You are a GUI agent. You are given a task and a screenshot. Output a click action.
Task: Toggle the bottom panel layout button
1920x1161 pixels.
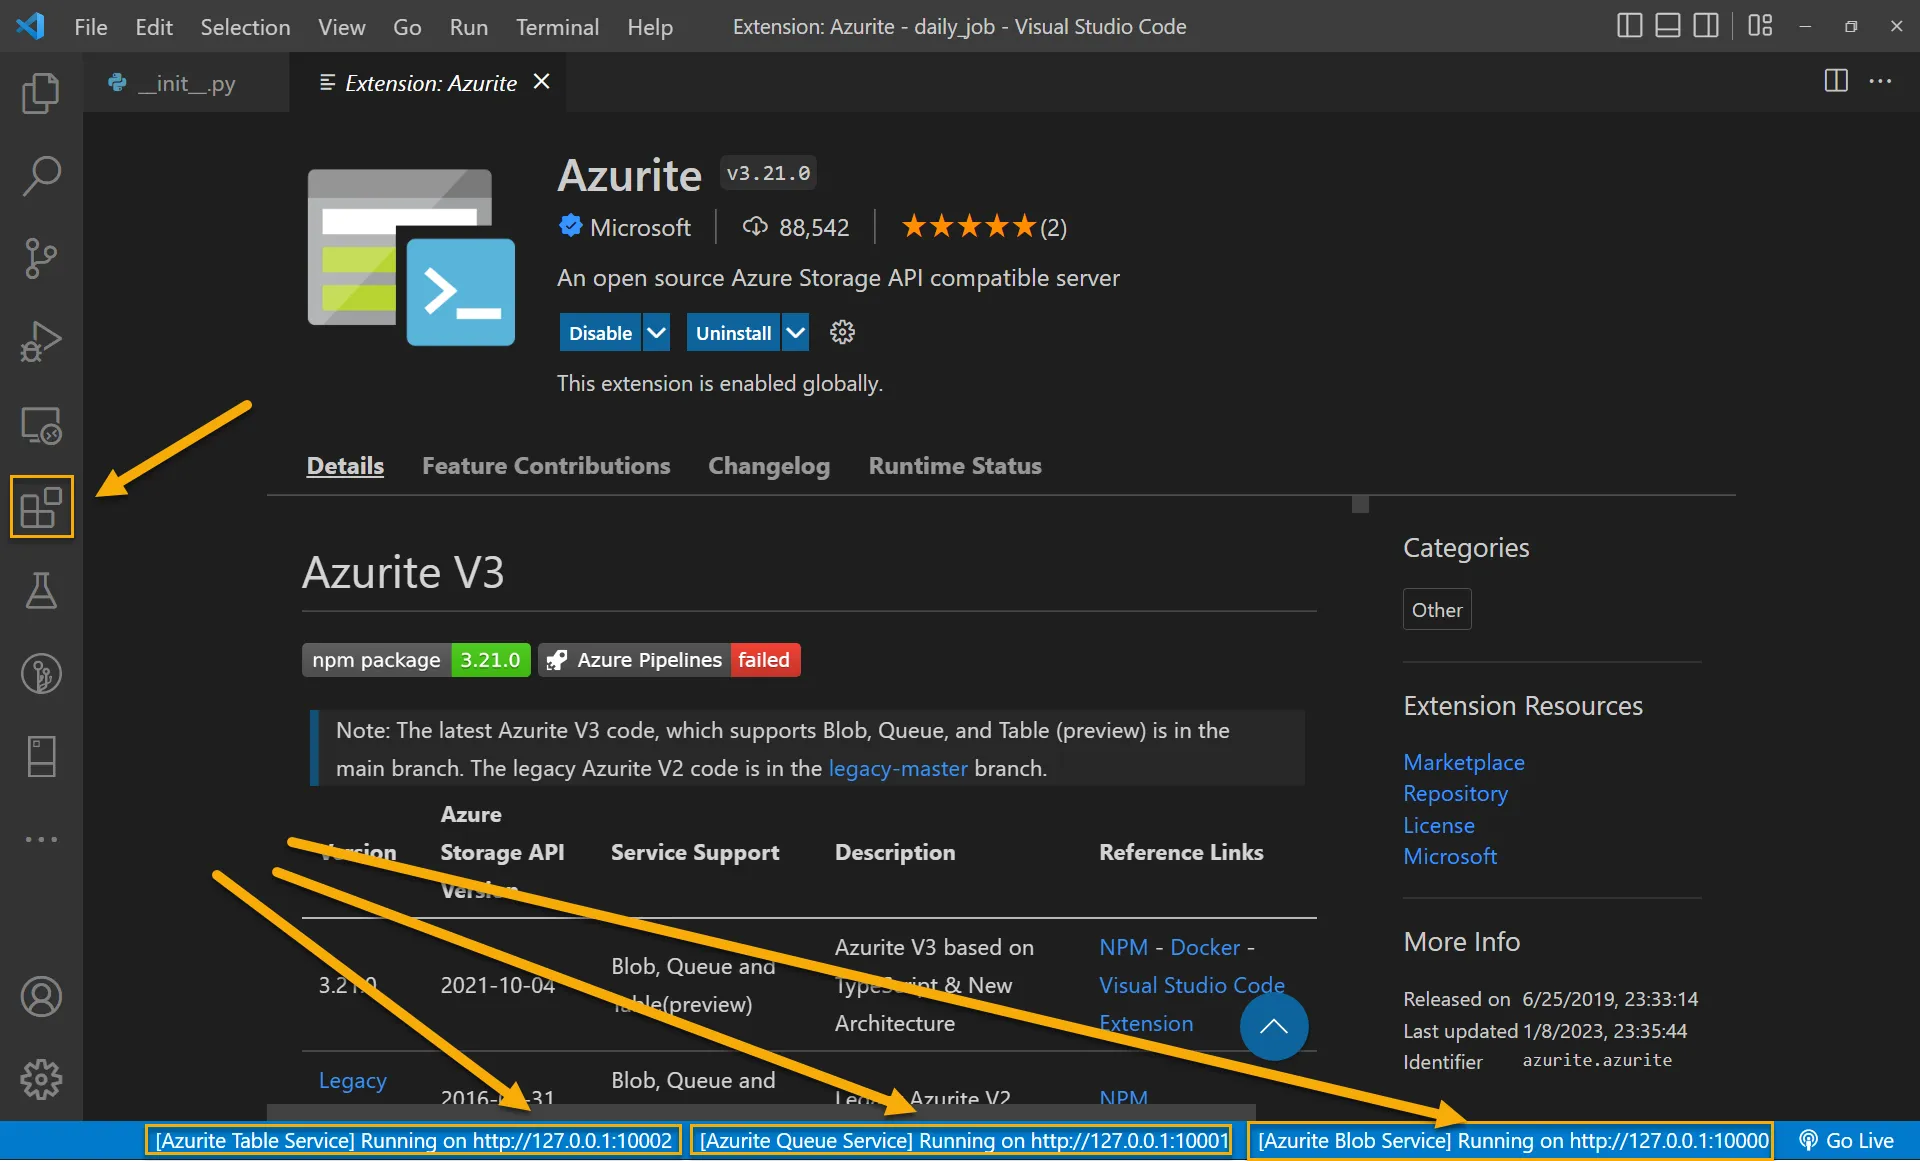(x=1667, y=26)
